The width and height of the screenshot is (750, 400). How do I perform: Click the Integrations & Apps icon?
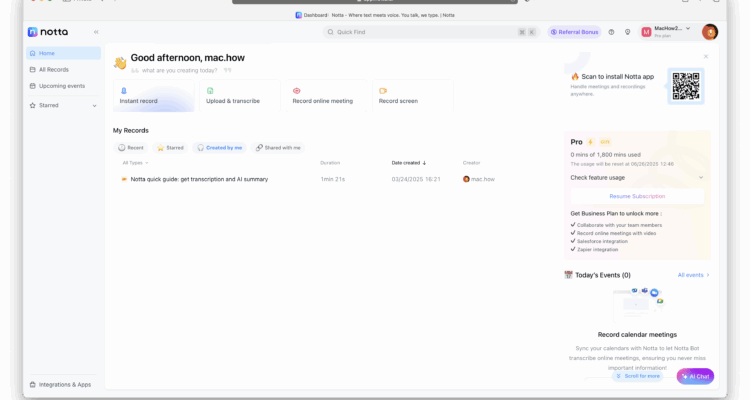(x=33, y=385)
